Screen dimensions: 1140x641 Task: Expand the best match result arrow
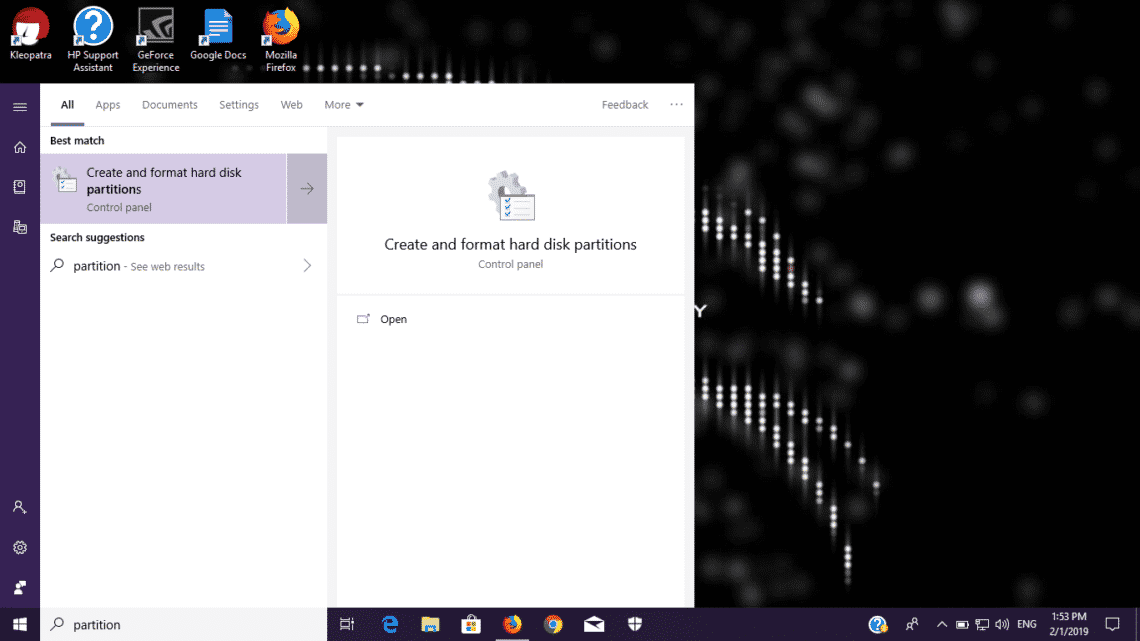[x=307, y=189]
